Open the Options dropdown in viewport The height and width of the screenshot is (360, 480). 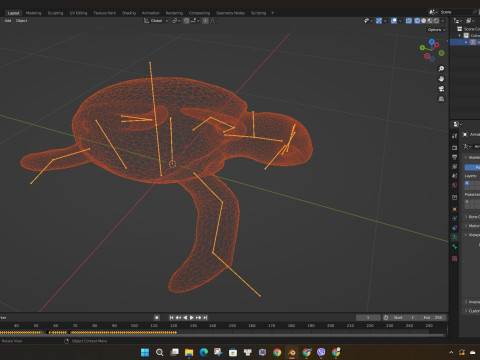[x=436, y=30]
